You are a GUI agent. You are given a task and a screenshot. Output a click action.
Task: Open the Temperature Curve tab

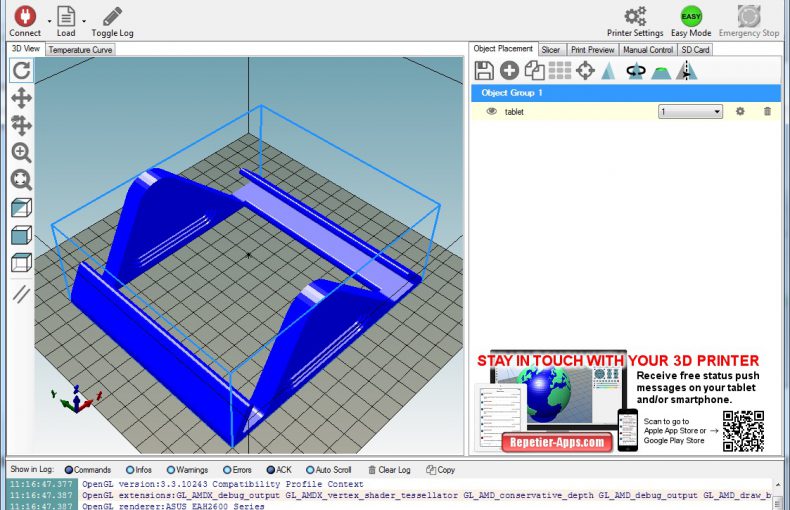coord(81,49)
